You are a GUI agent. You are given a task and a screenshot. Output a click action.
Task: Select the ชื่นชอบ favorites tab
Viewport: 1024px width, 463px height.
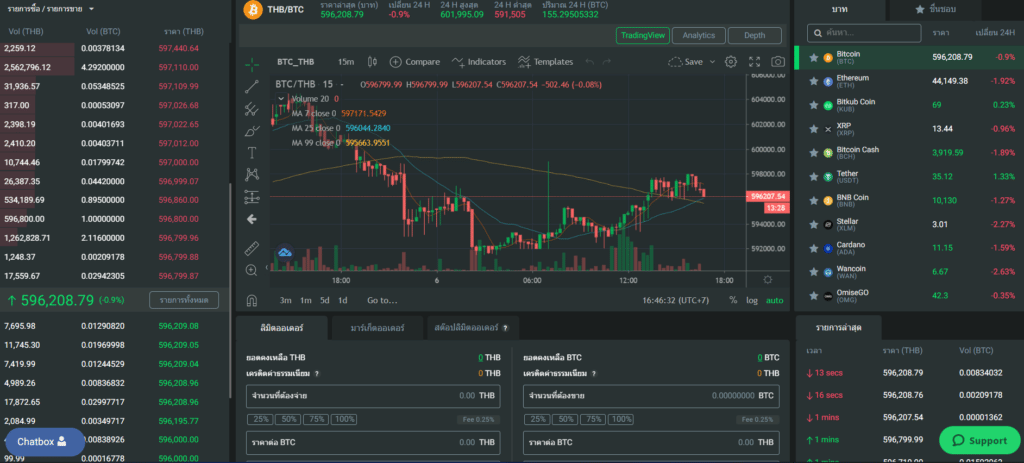(935, 10)
